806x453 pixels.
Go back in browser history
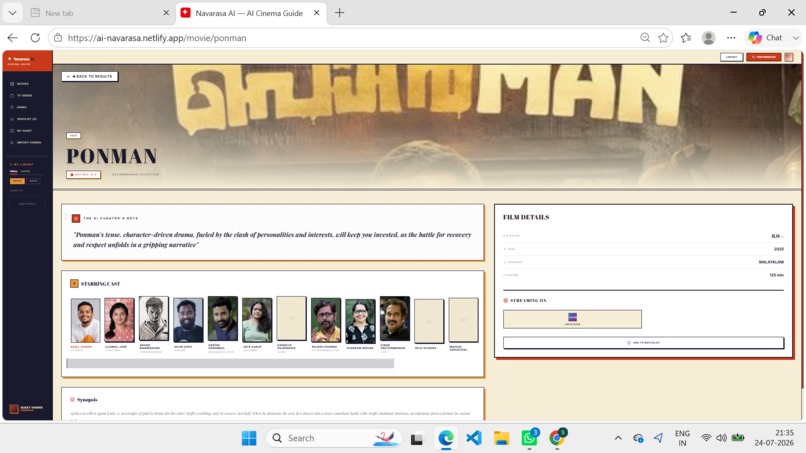click(x=12, y=38)
